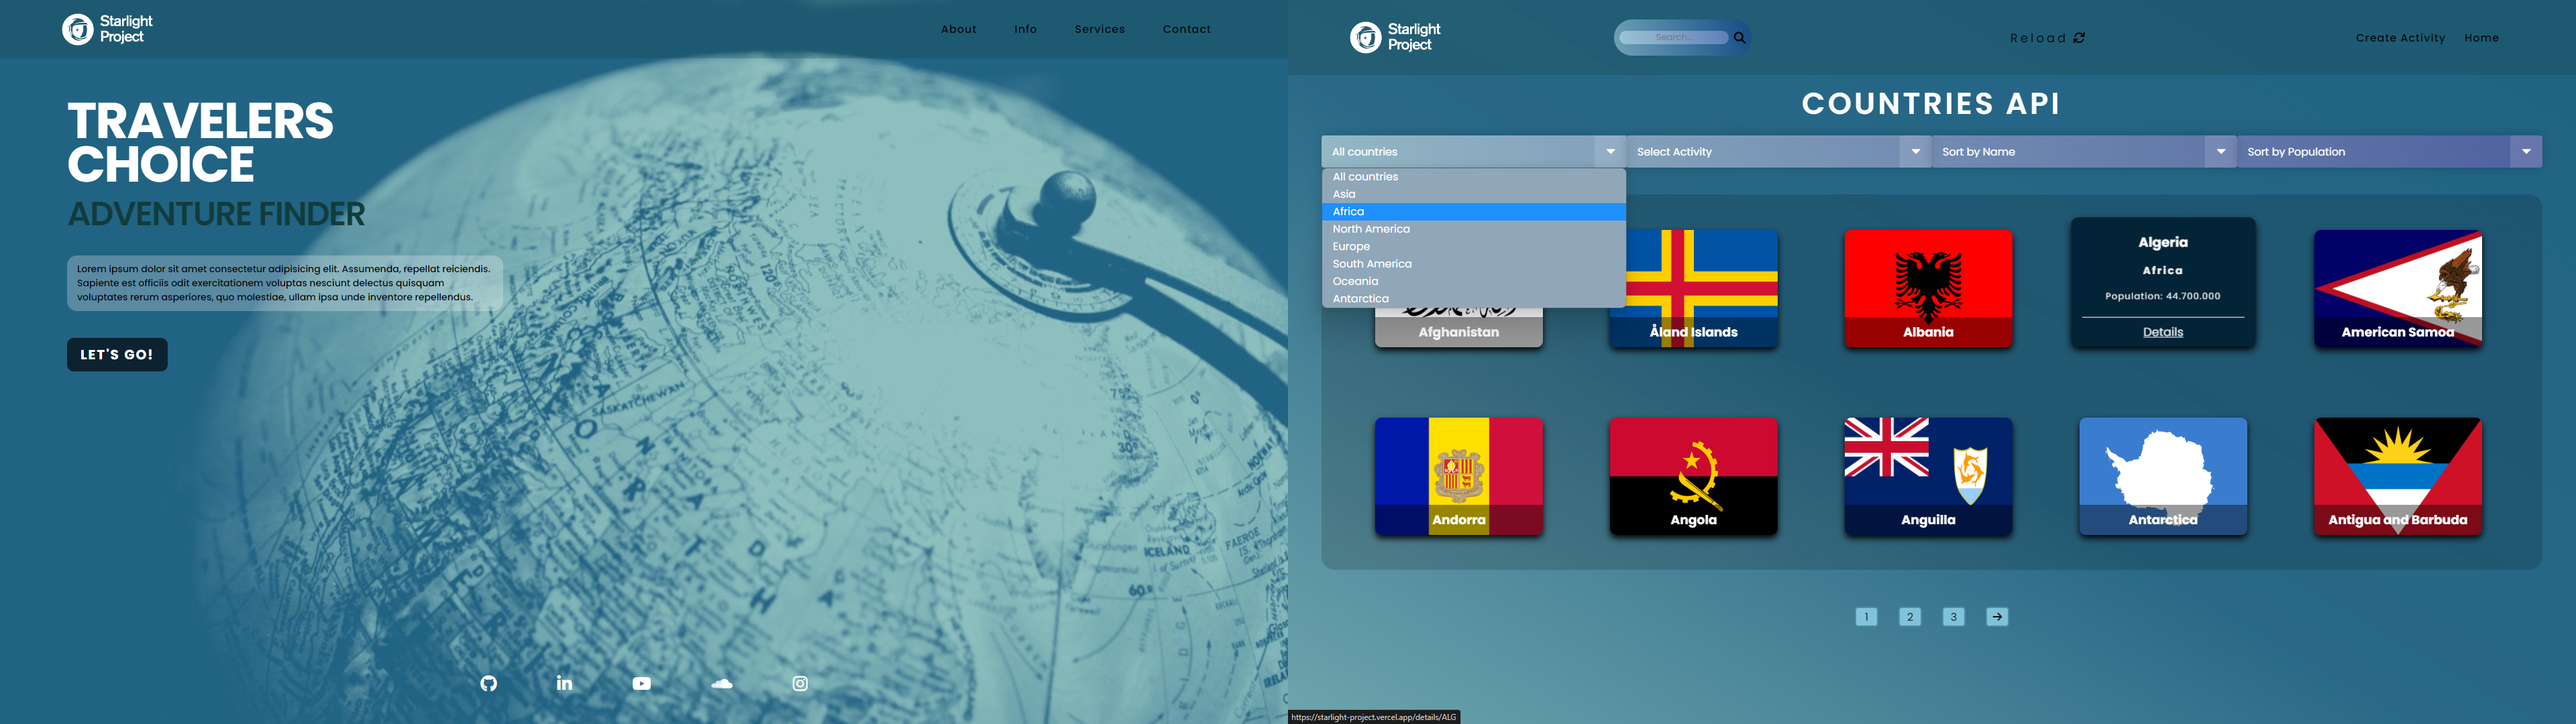Viewport: 2576px width, 724px height.
Task: Open the Sort by Population dropdown
Action: click(2388, 152)
